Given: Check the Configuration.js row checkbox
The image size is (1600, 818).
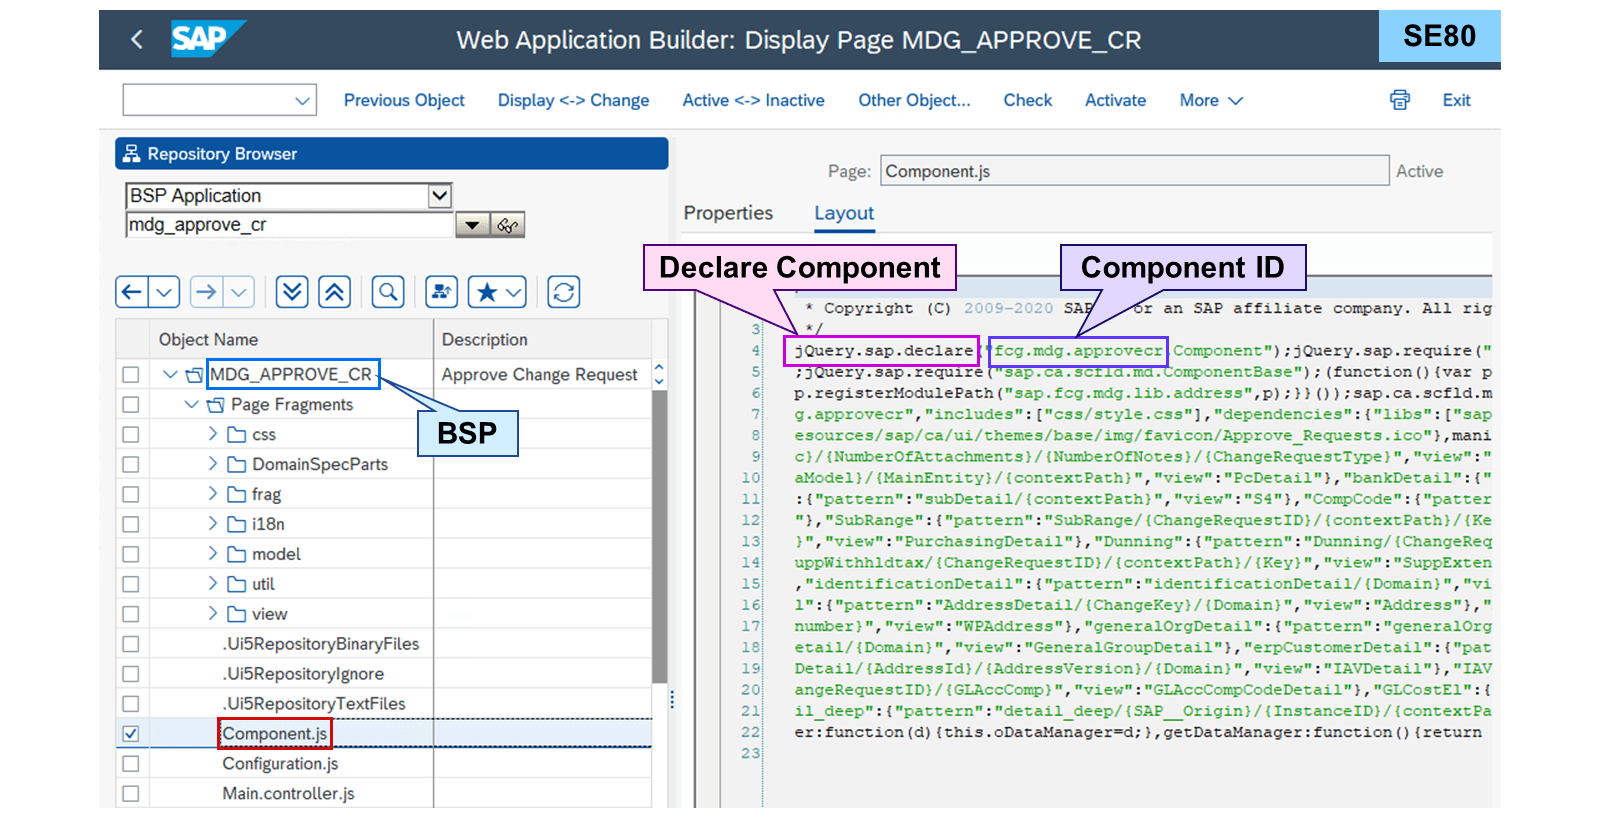Looking at the screenshot, I should pyautogui.click(x=130, y=764).
